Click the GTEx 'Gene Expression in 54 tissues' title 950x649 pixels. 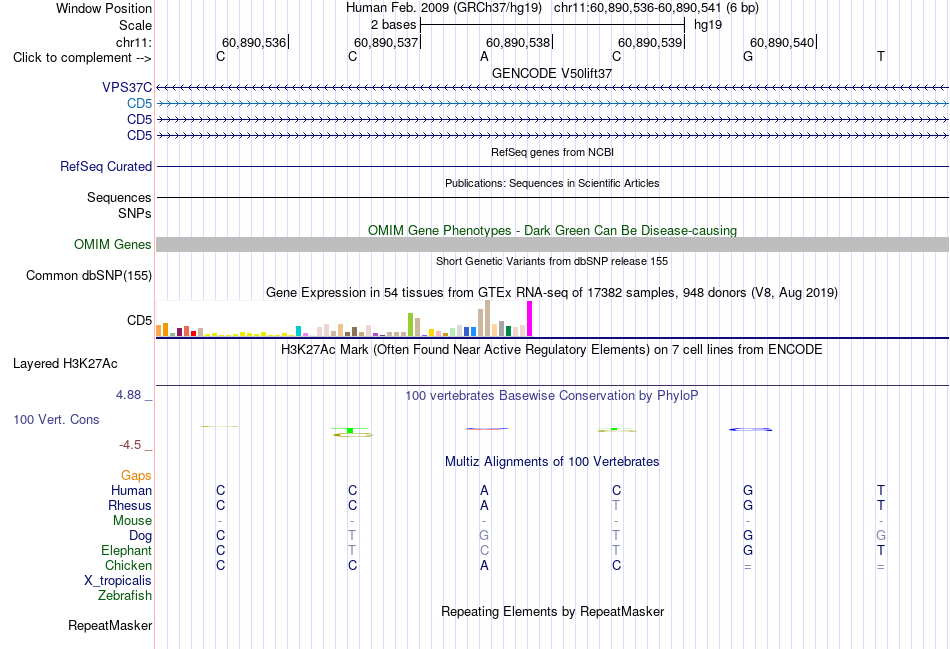tap(552, 293)
